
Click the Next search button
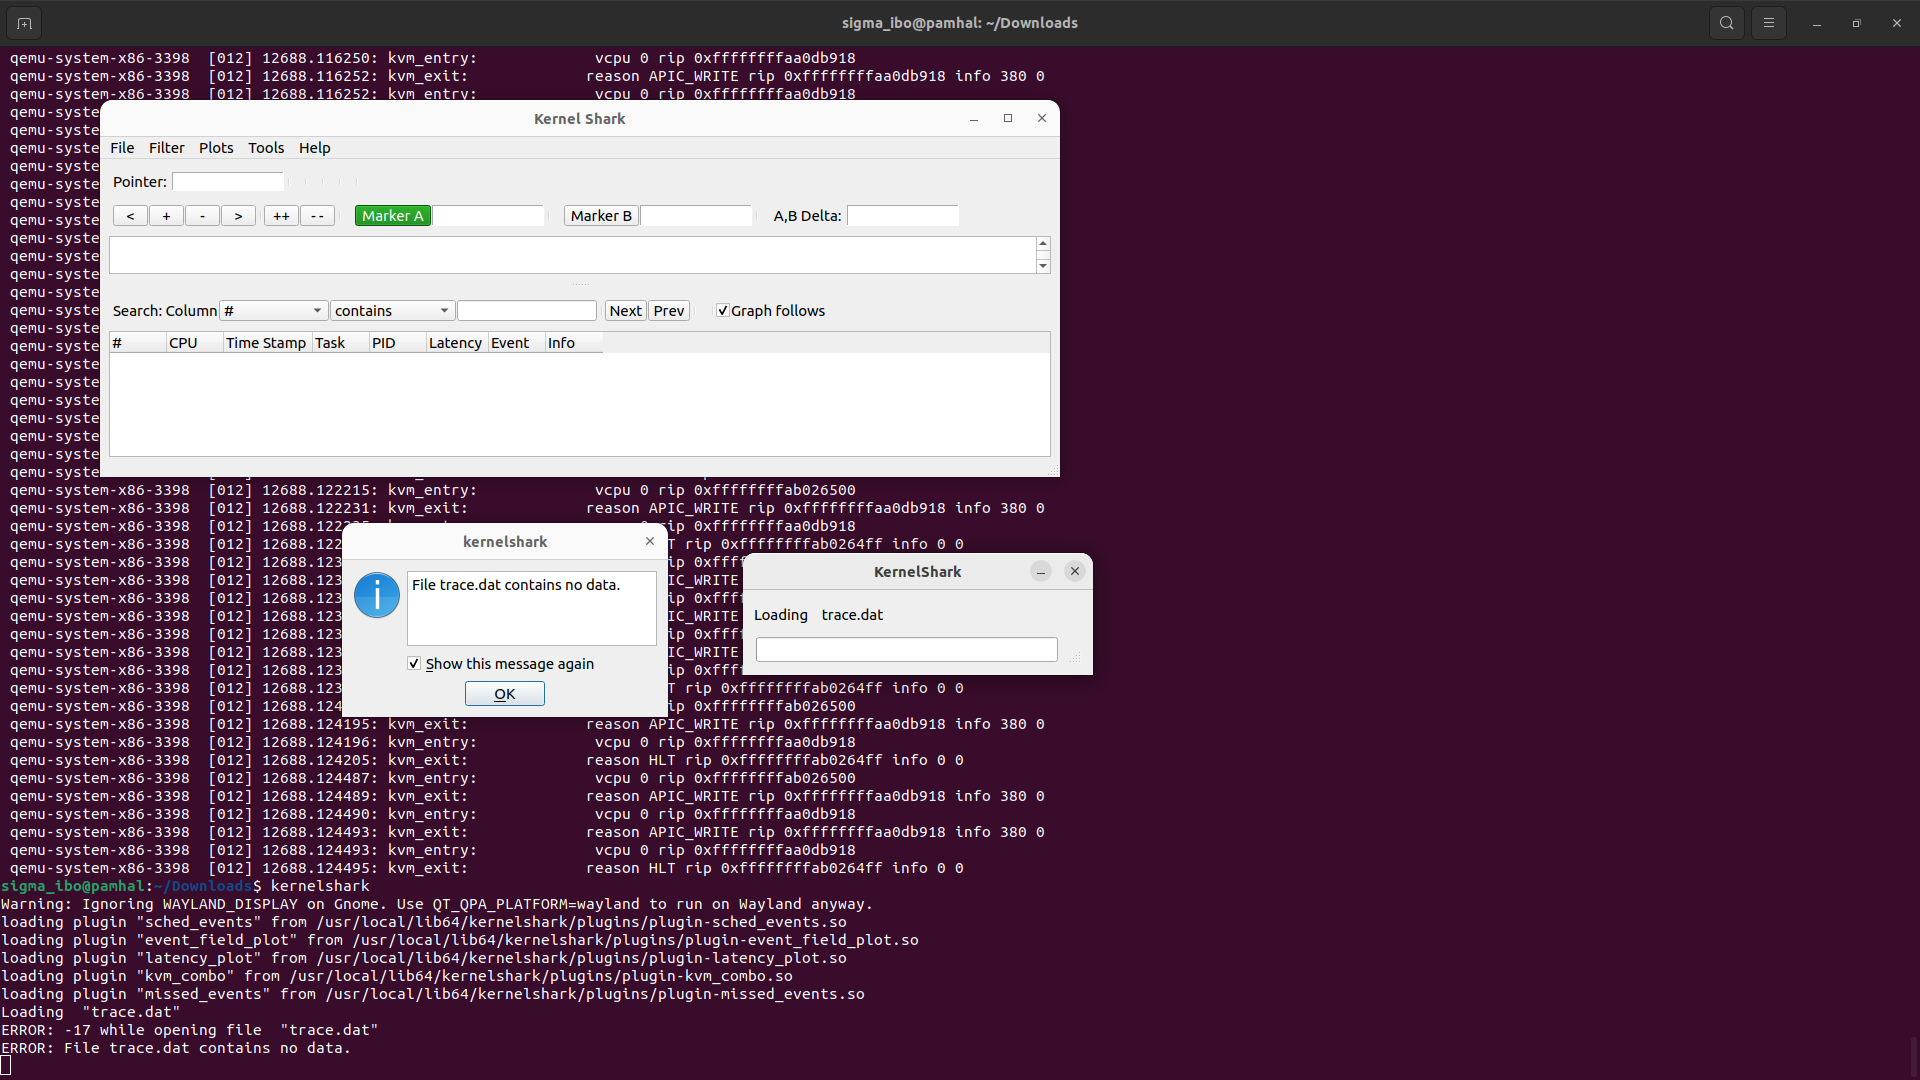625,311
